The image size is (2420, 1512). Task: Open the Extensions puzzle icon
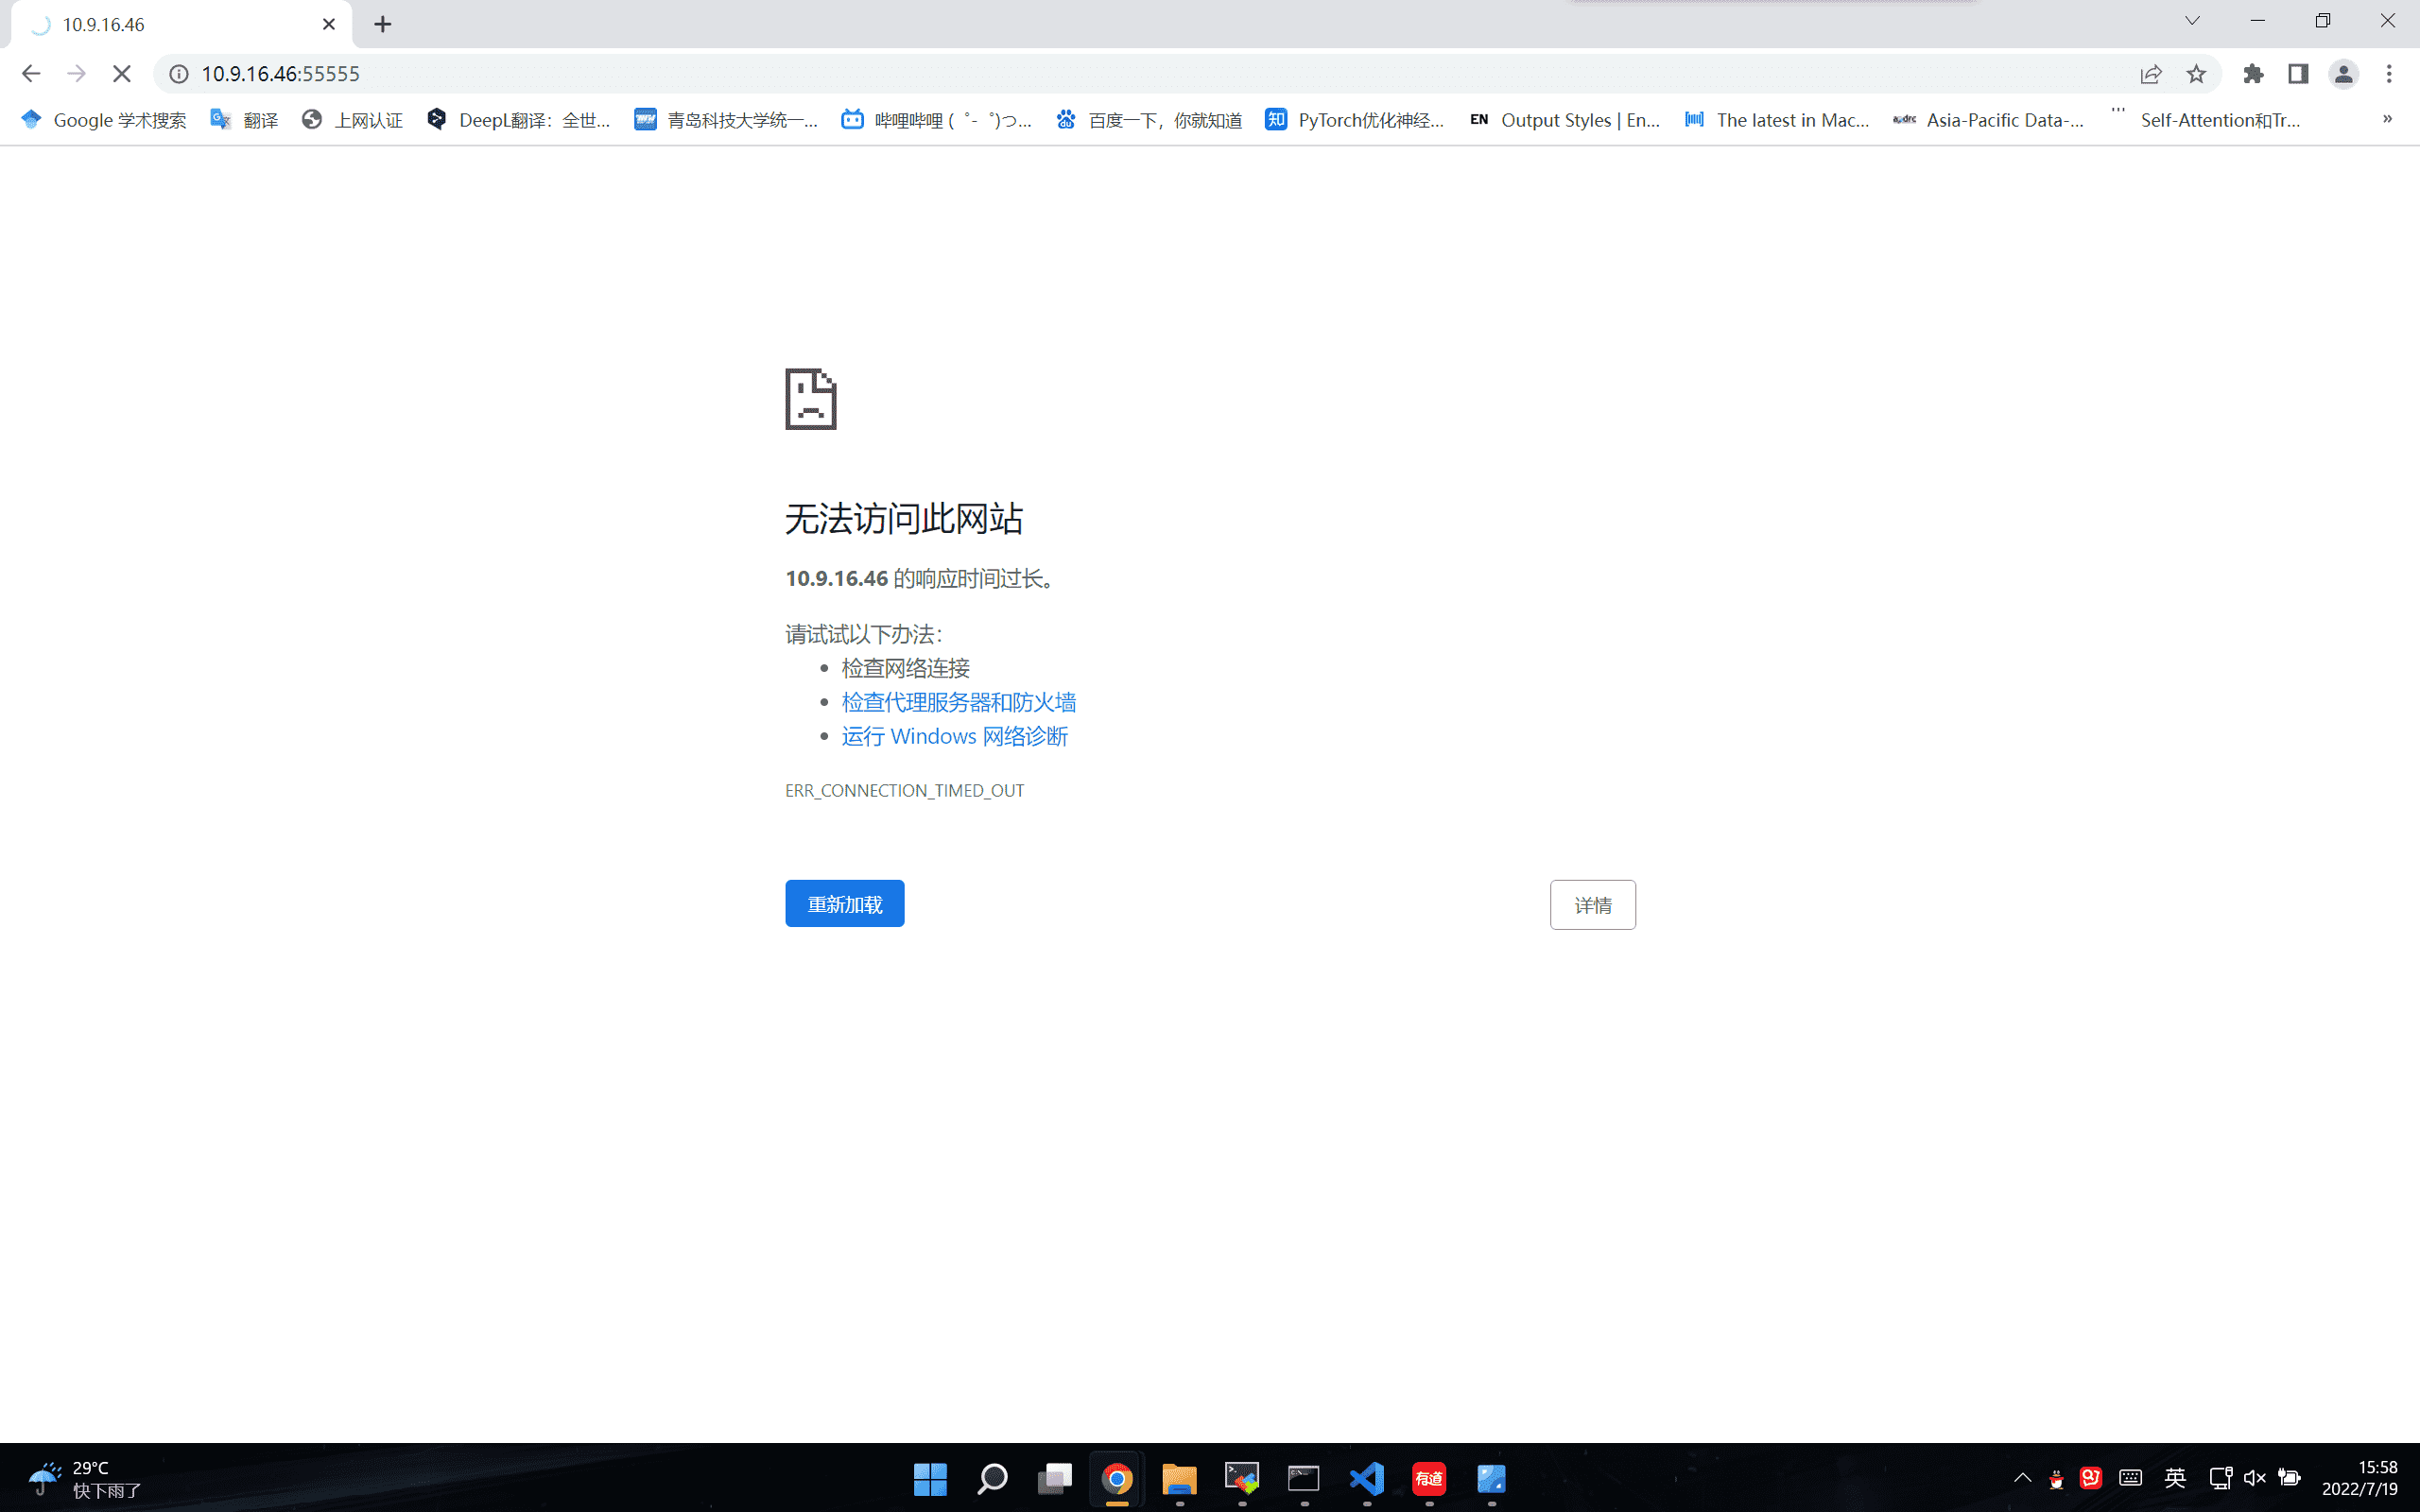[x=2253, y=74]
